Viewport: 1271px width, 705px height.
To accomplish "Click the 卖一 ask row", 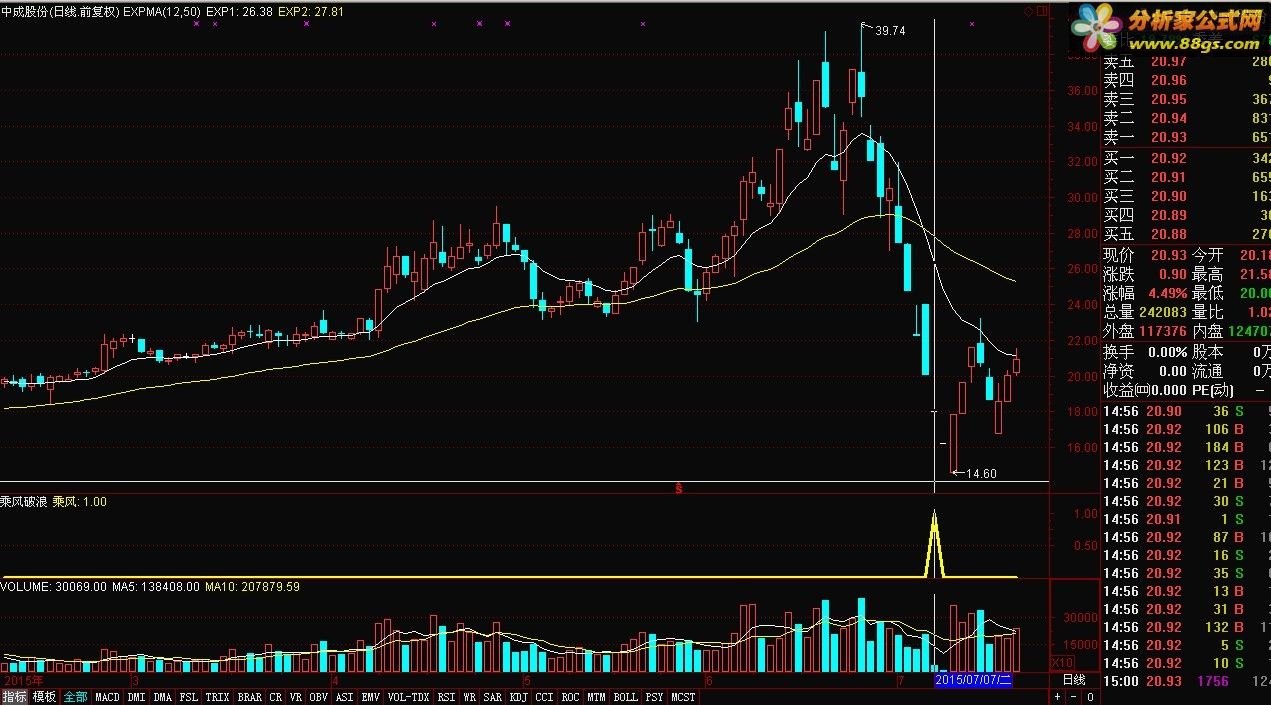I will 1186,137.
